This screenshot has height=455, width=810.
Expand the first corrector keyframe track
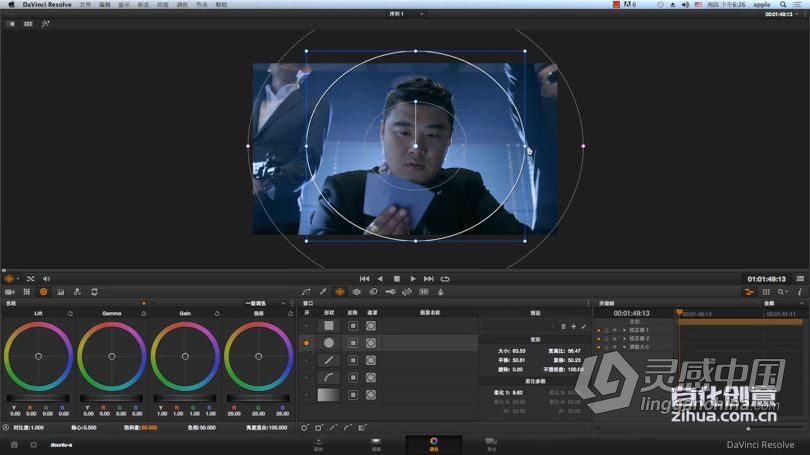tap(625, 330)
